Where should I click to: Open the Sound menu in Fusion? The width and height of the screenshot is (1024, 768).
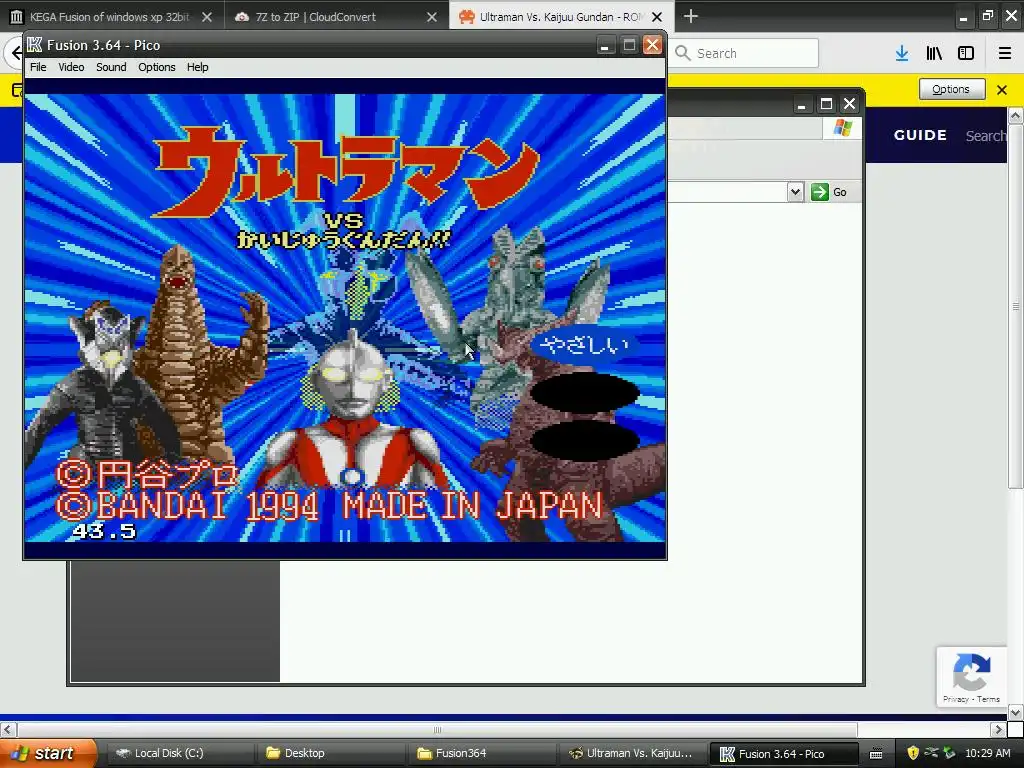[111, 67]
